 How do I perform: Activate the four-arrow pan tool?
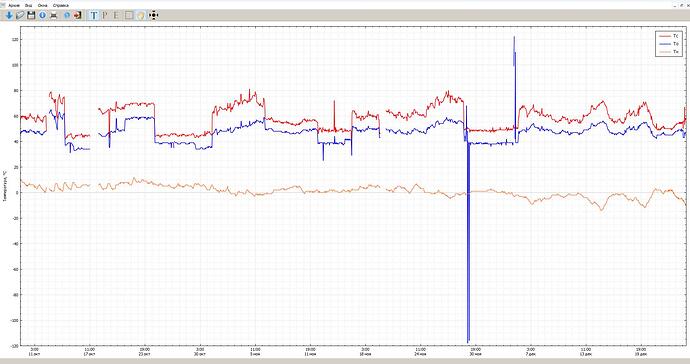click(153, 15)
